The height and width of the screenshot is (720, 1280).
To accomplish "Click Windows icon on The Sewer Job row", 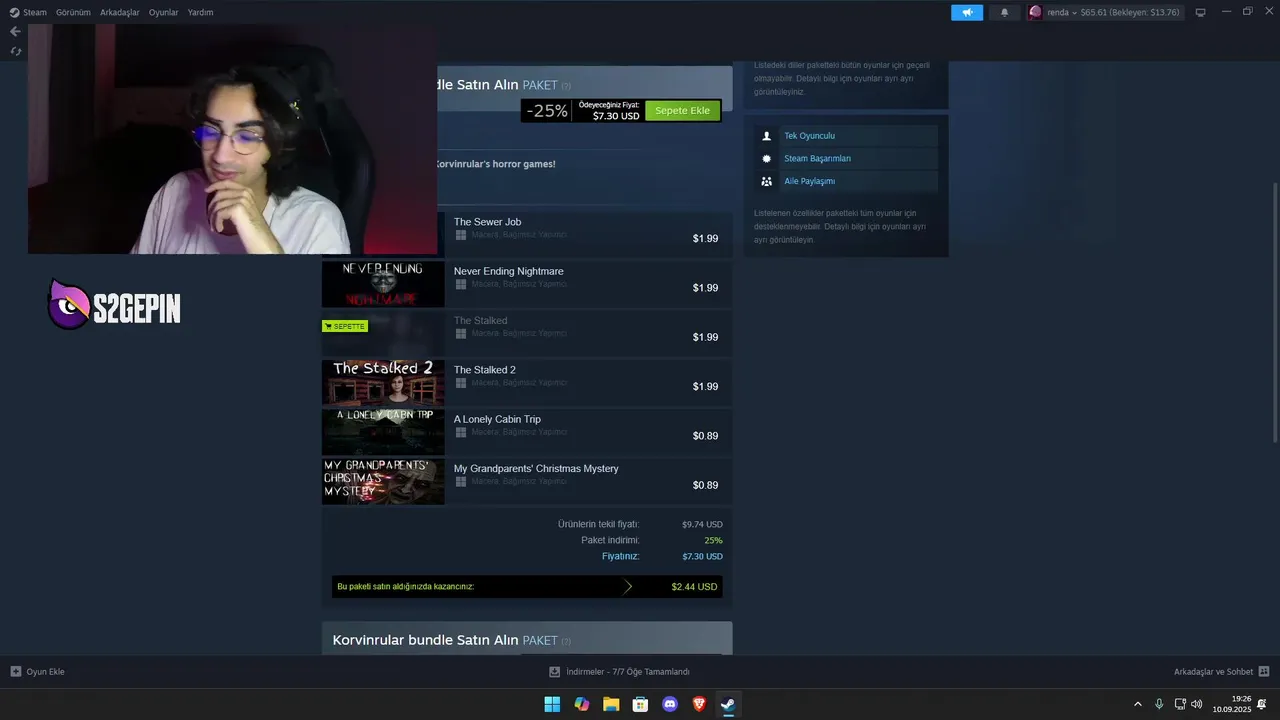I will coord(461,235).
